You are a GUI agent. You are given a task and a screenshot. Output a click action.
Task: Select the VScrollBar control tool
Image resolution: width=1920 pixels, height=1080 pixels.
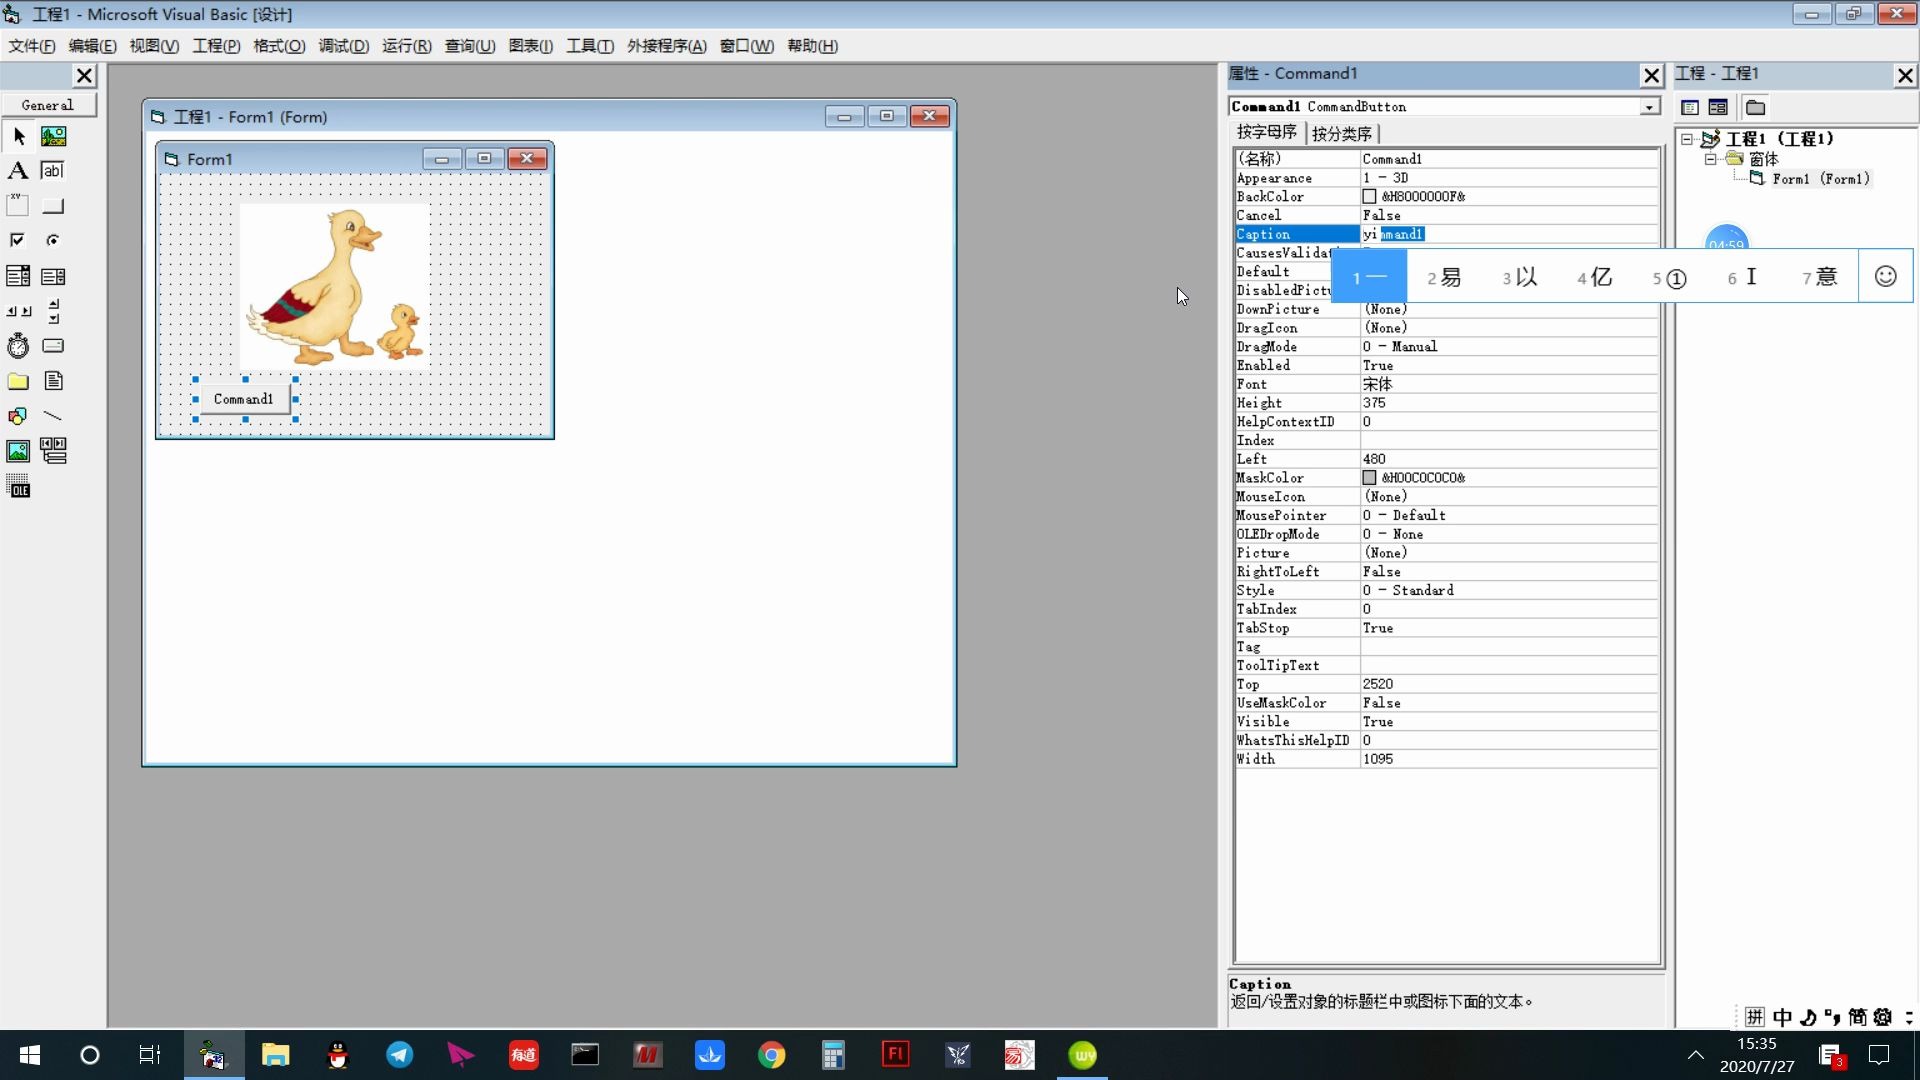tap(53, 311)
